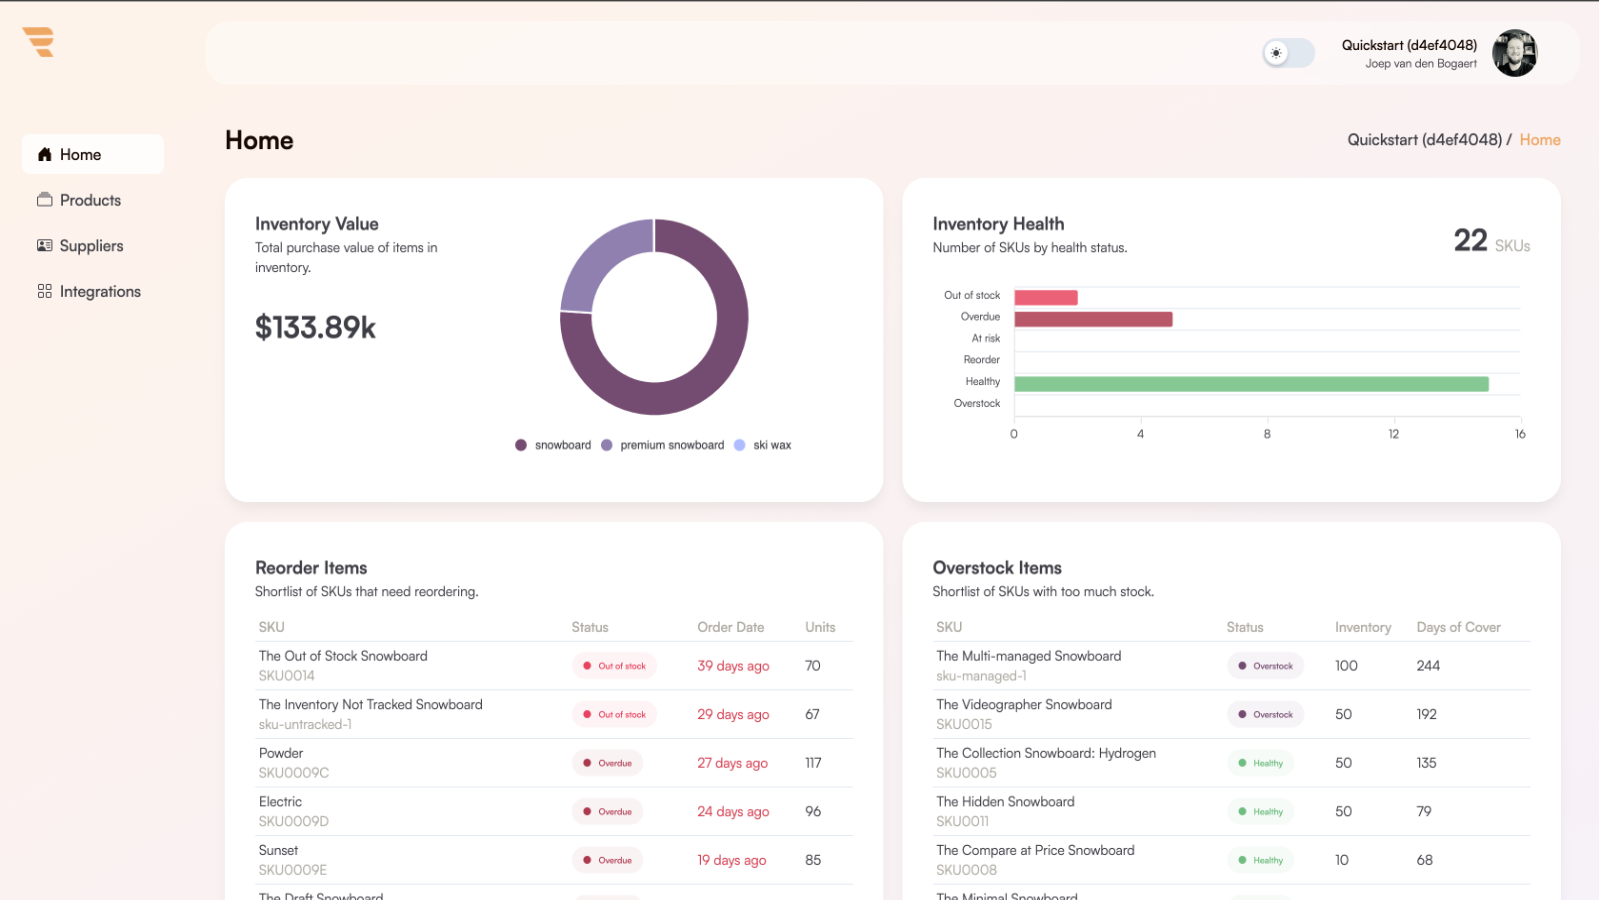Open the Quickstart (d4ef4048) account menu
Viewport: 1600px width, 900px height.
click(x=1408, y=44)
